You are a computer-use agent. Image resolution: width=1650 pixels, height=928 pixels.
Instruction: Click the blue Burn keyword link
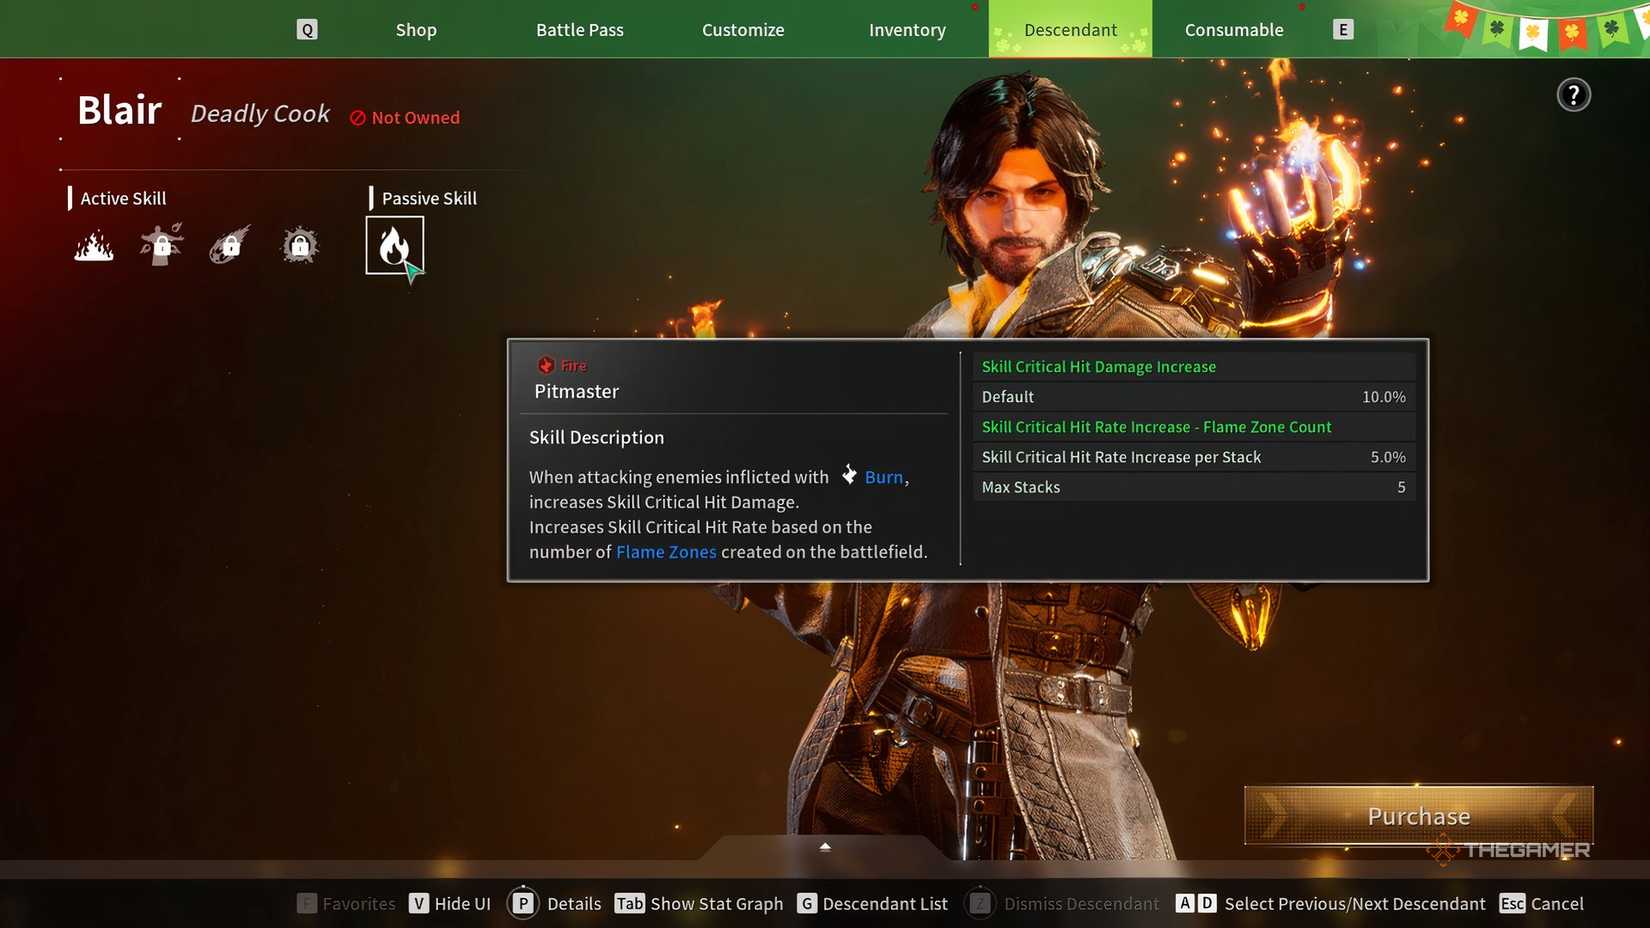click(883, 478)
